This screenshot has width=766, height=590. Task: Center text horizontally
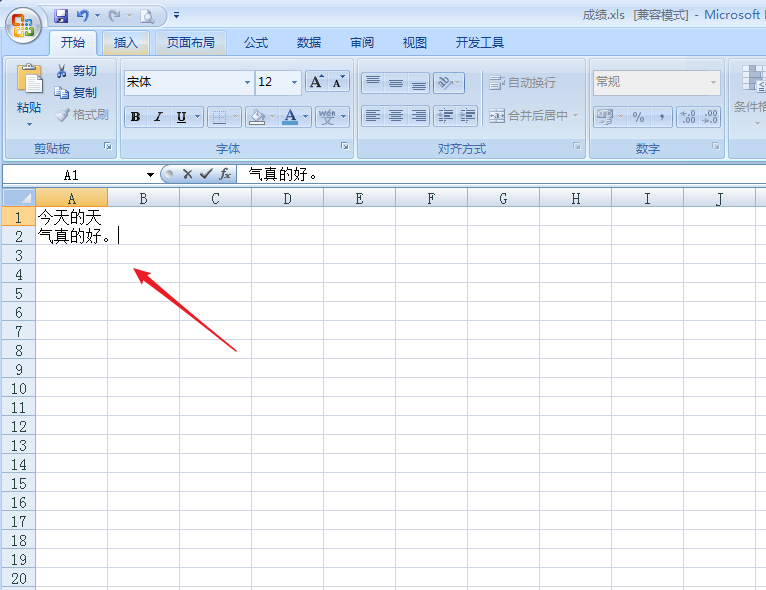click(x=396, y=116)
